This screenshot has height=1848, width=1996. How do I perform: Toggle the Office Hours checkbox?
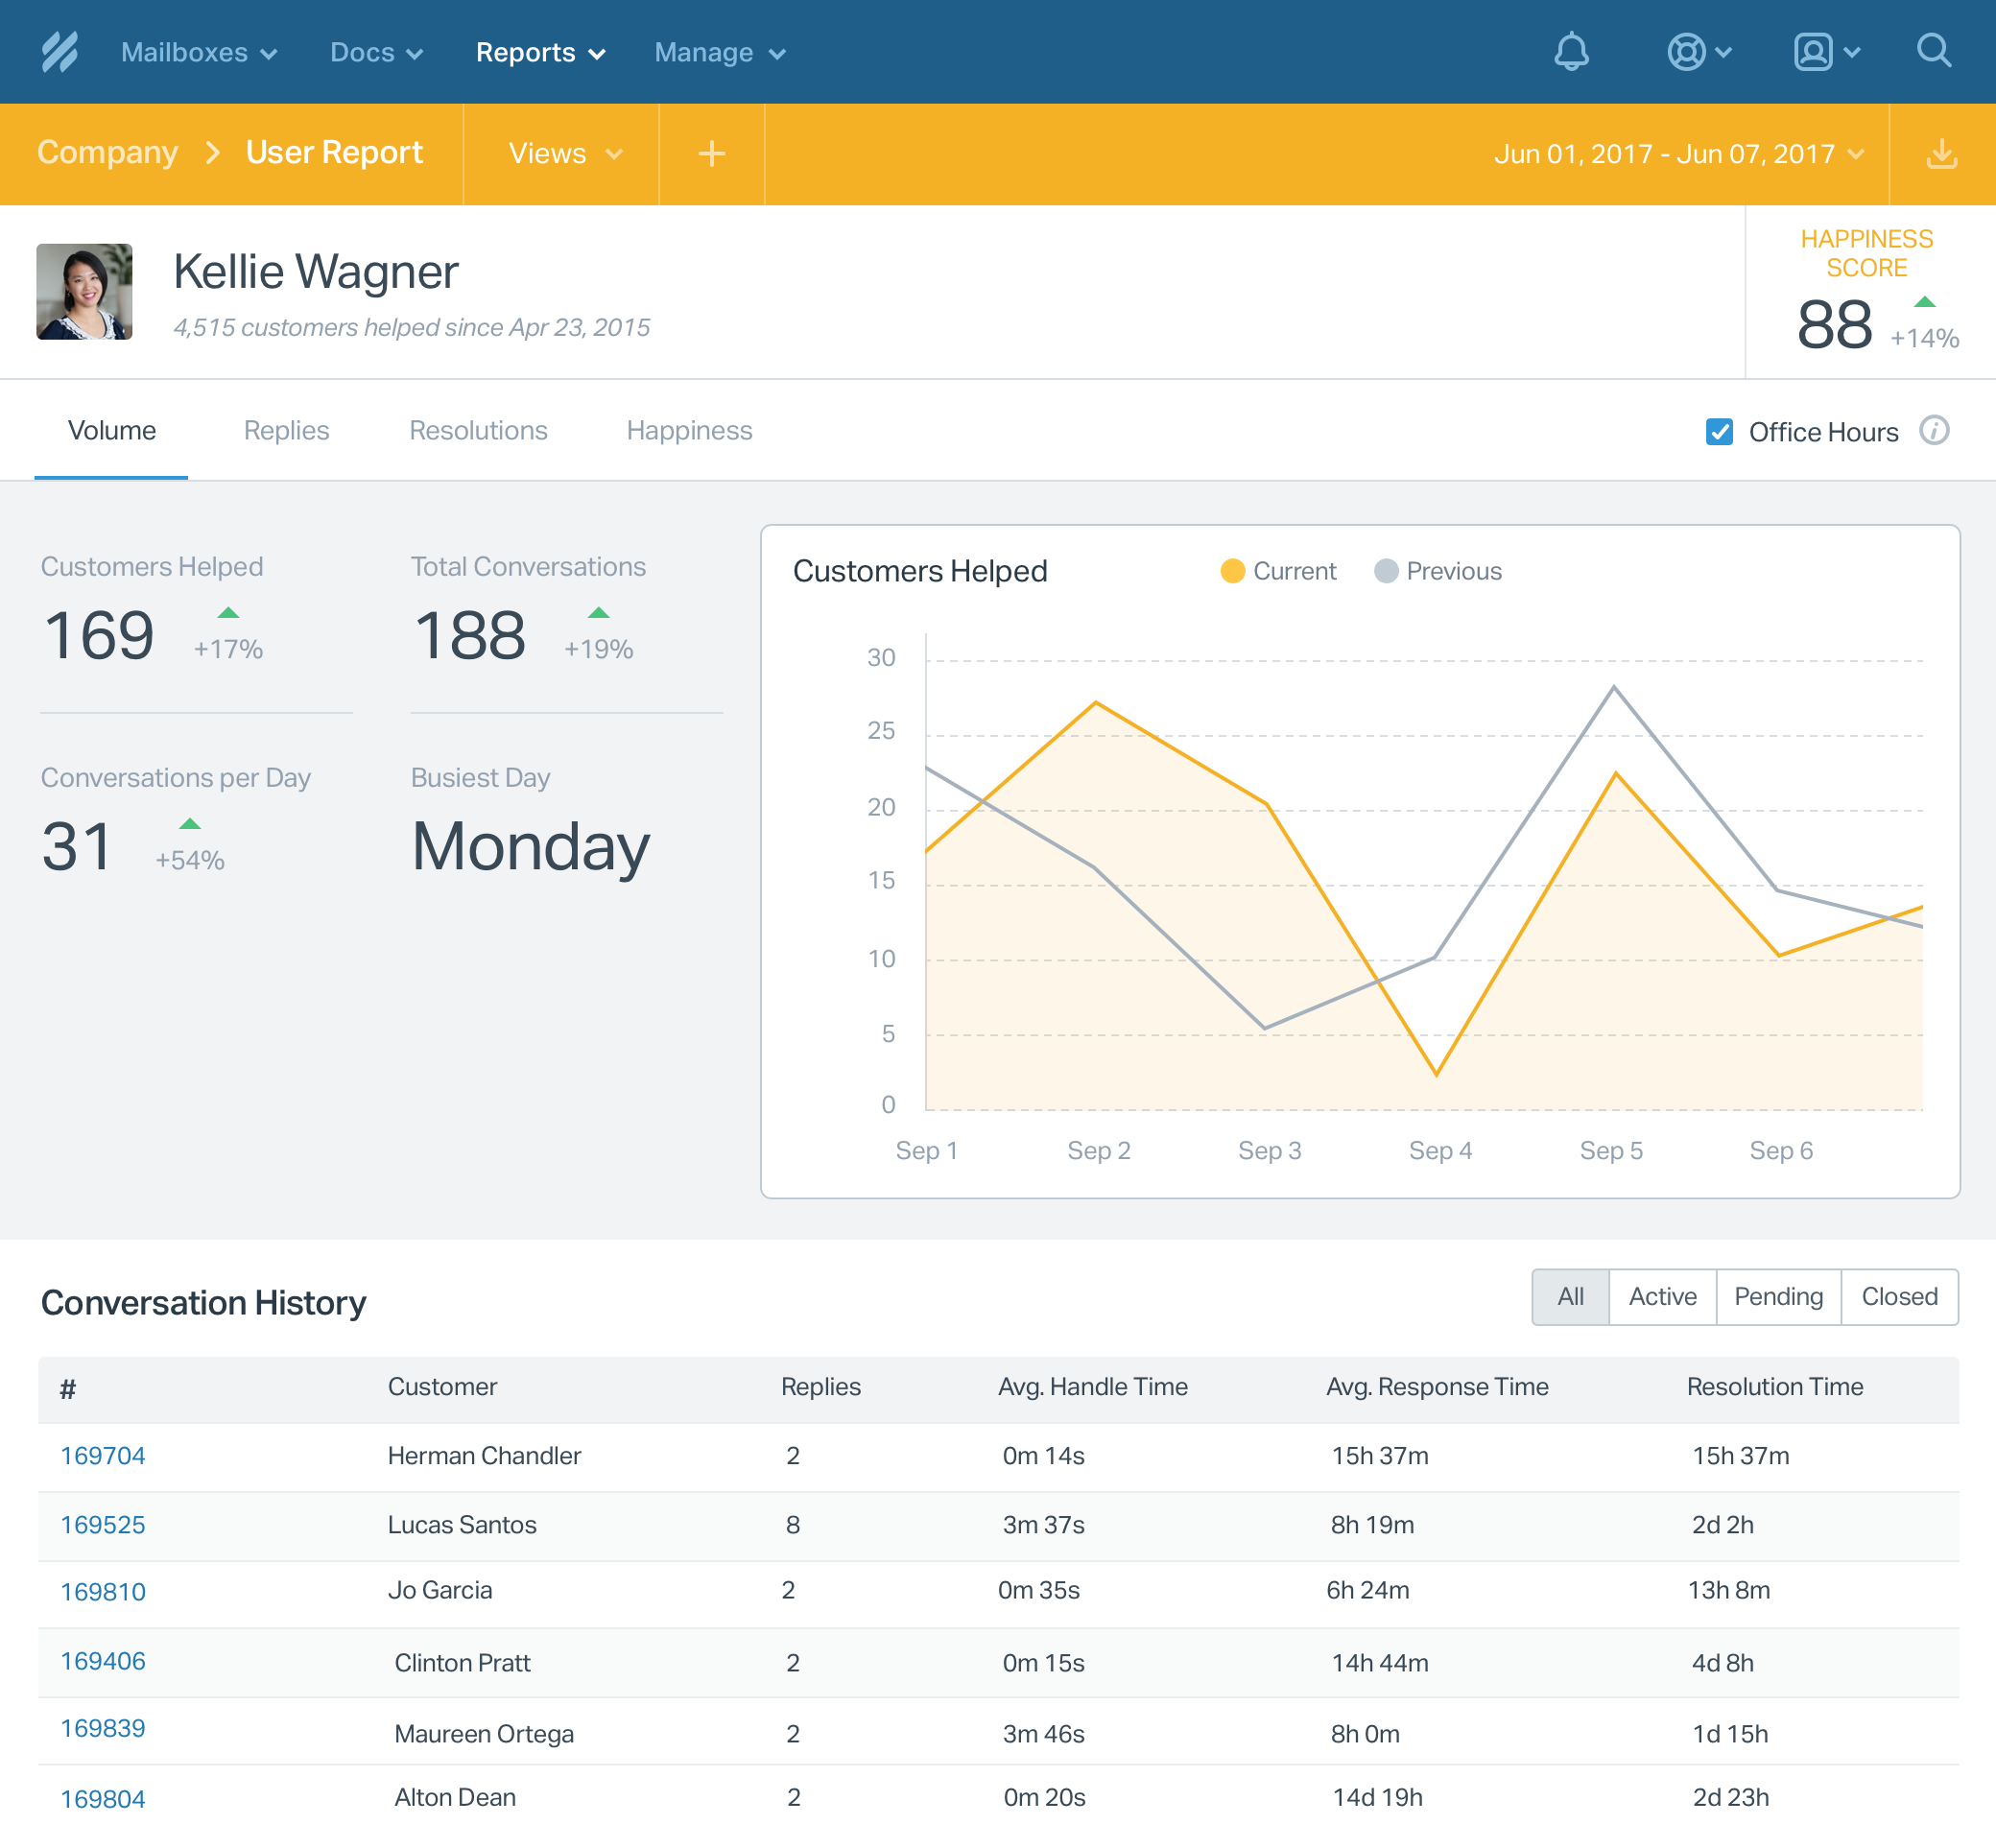[x=1719, y=432]
